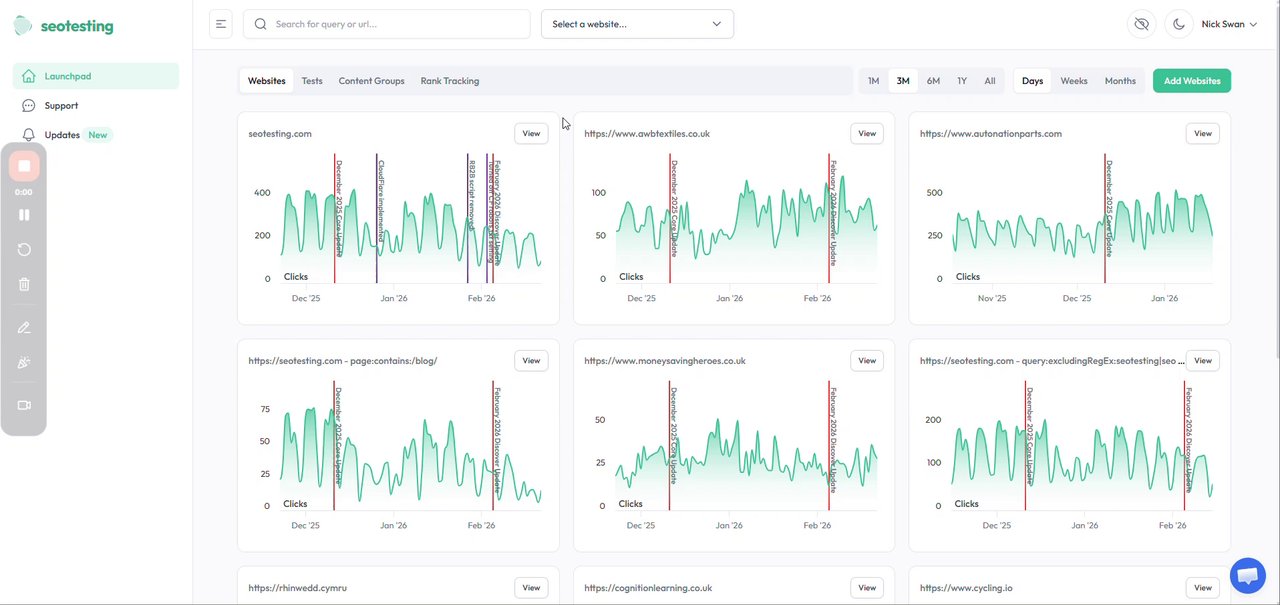1280x605 pixels.
Task: Collapse the sidebar with the menu icon
Action: (x=221, y=24)
